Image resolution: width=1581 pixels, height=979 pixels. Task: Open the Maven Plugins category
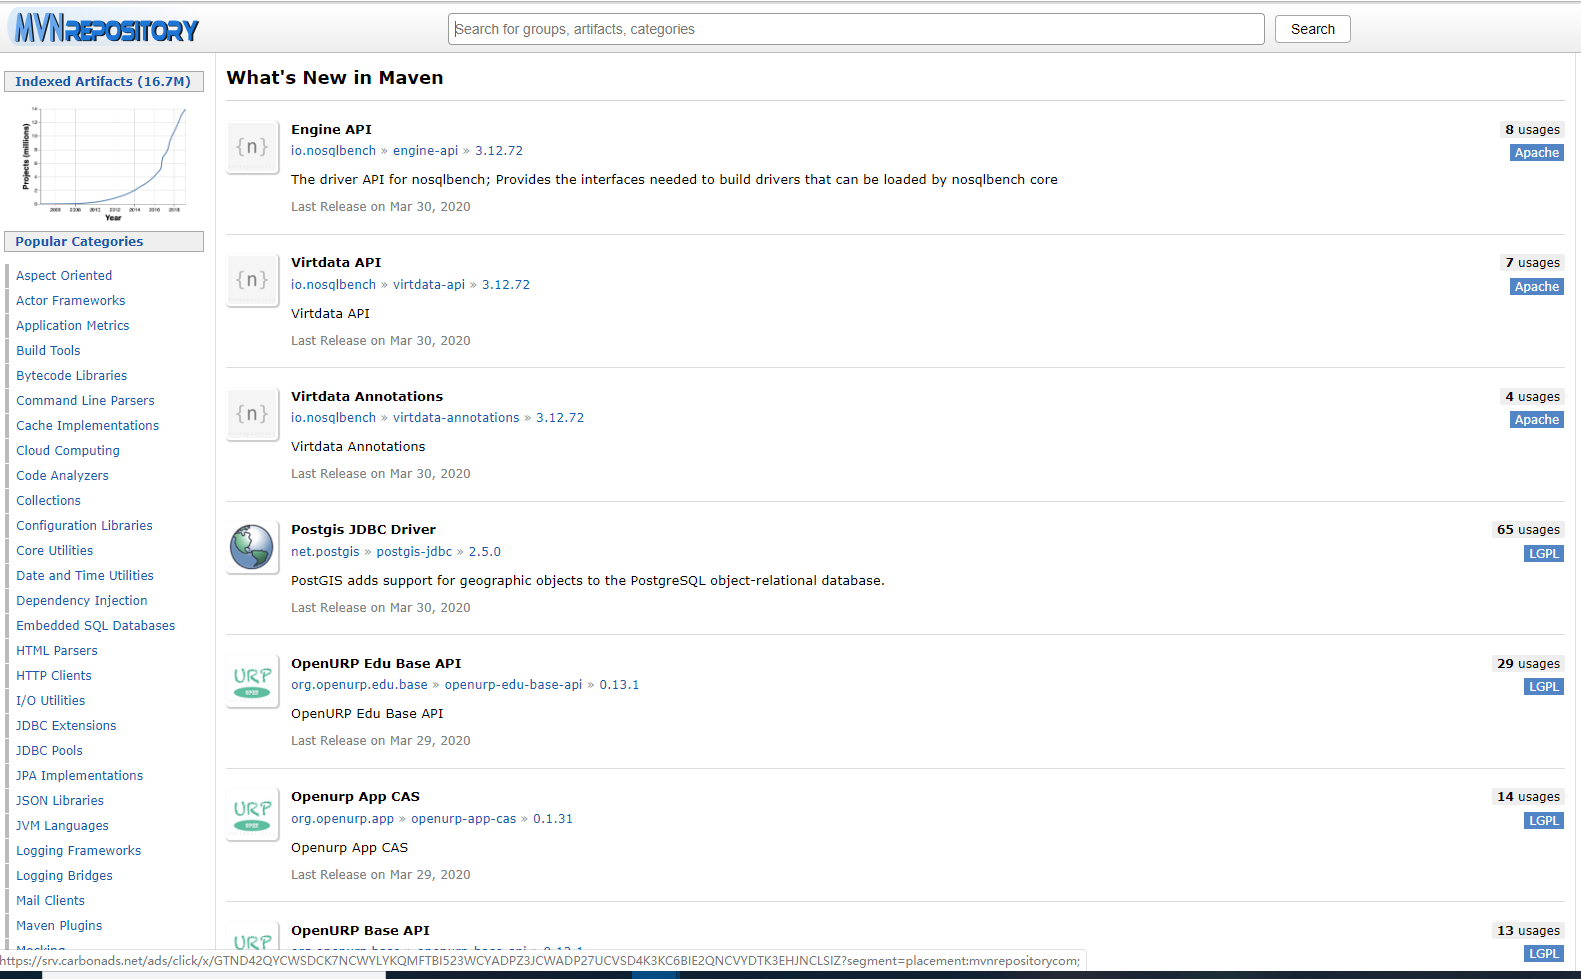59,926
